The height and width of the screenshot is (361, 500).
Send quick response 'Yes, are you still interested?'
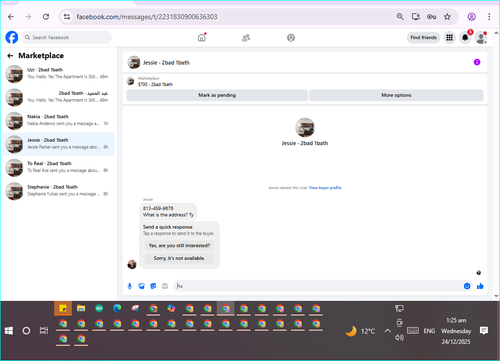[x=179, y=245]
